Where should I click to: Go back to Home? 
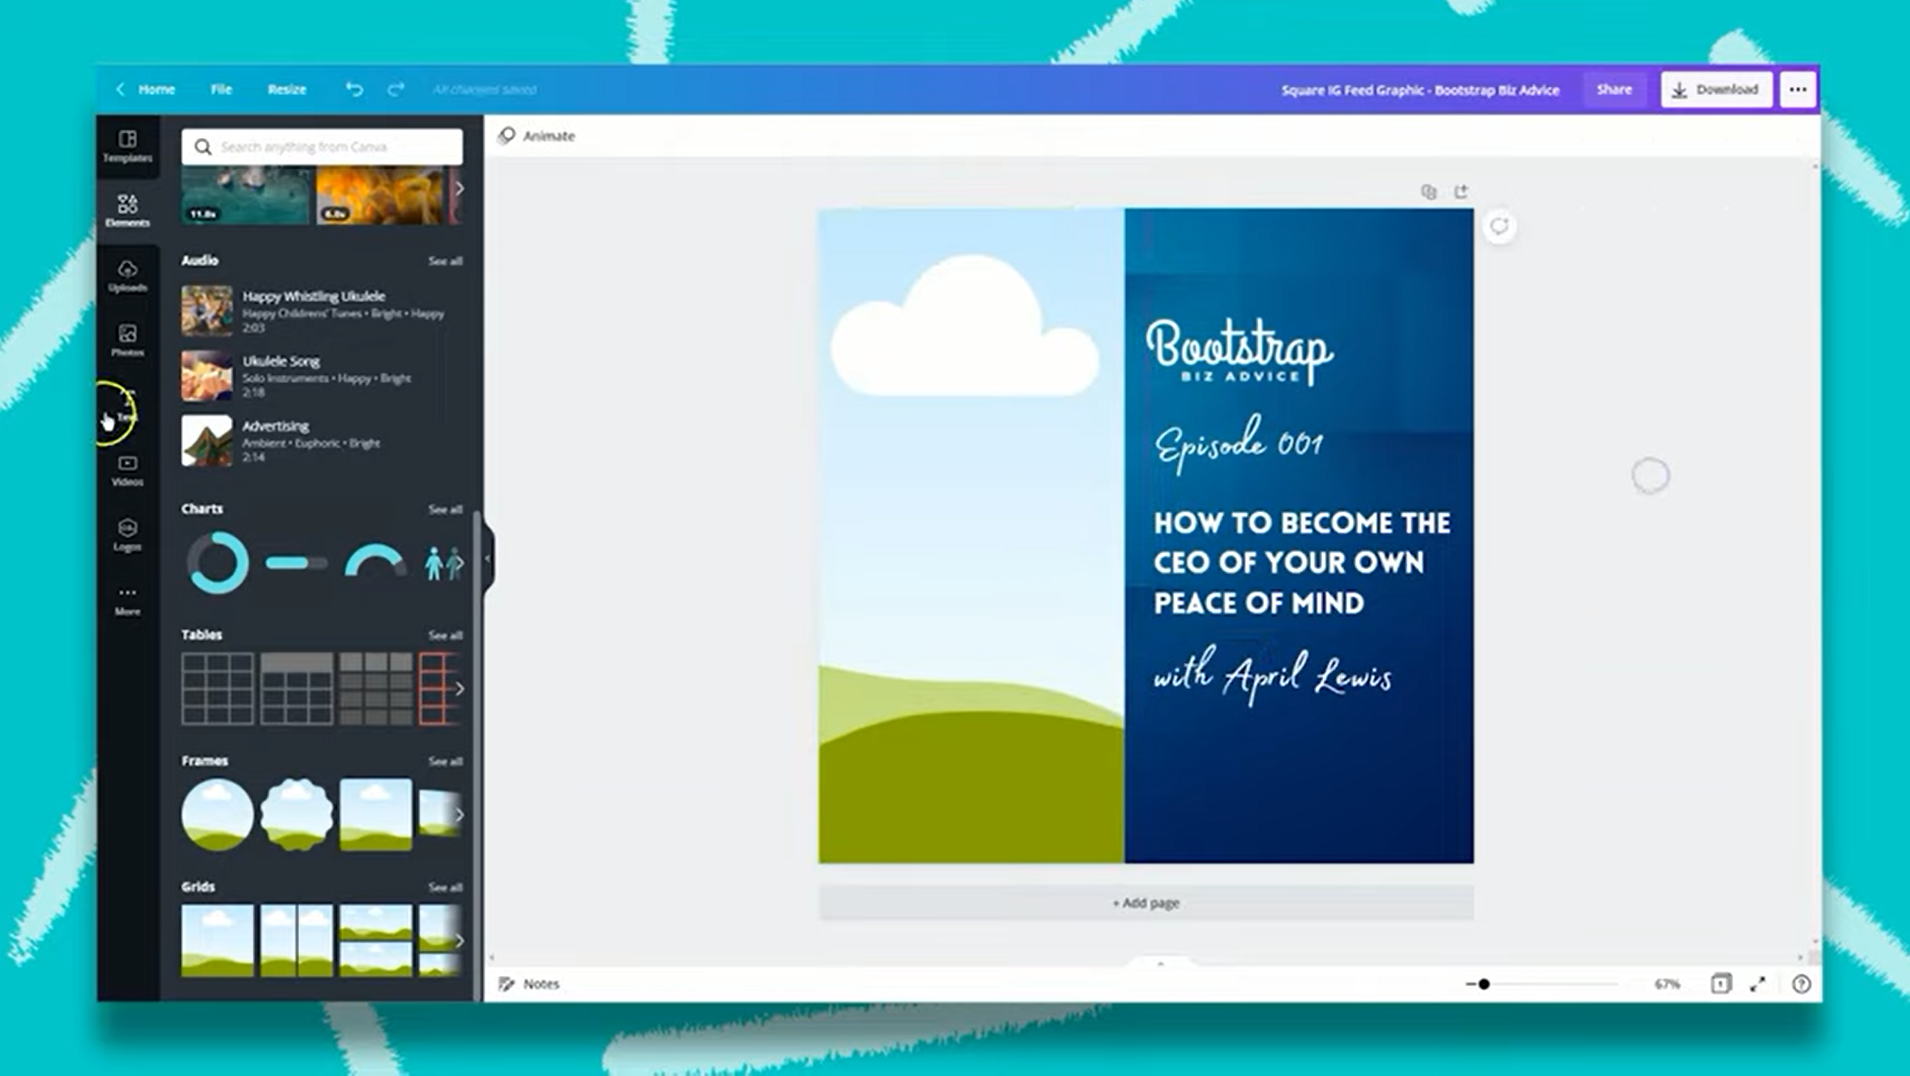click(x=146, y=89)
